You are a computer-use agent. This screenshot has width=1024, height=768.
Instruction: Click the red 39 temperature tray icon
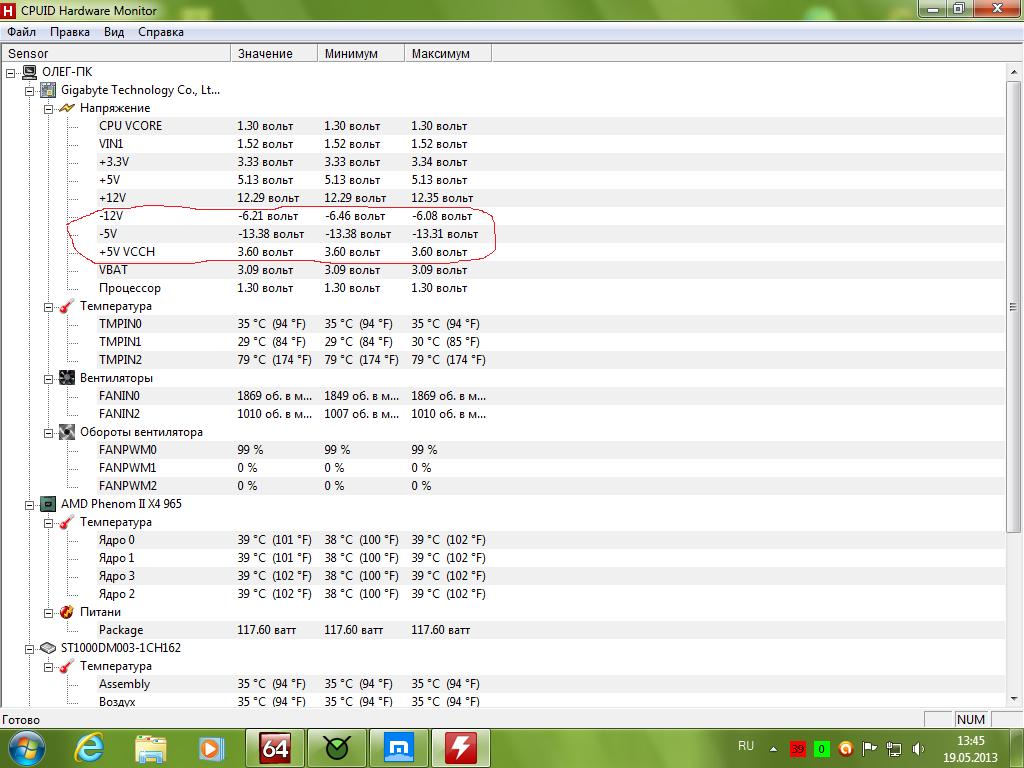pos(797,749)
